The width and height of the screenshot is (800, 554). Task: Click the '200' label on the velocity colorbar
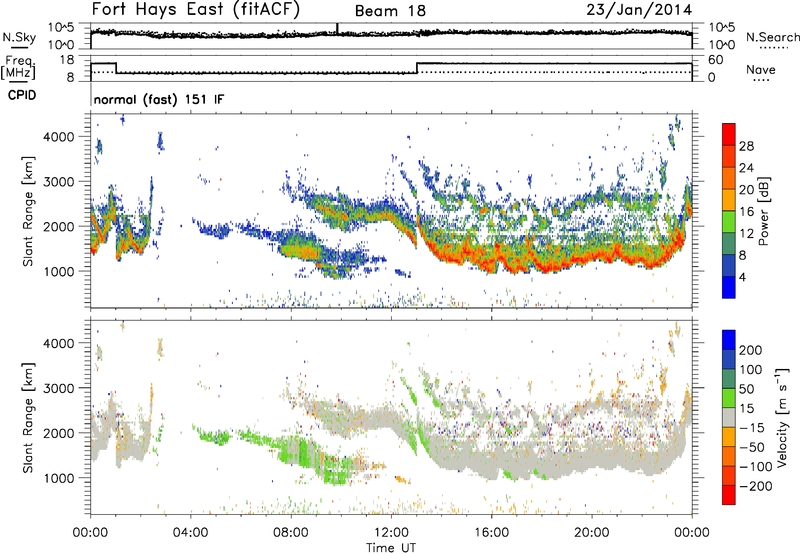pyautogui.click(x=751, y=350)
